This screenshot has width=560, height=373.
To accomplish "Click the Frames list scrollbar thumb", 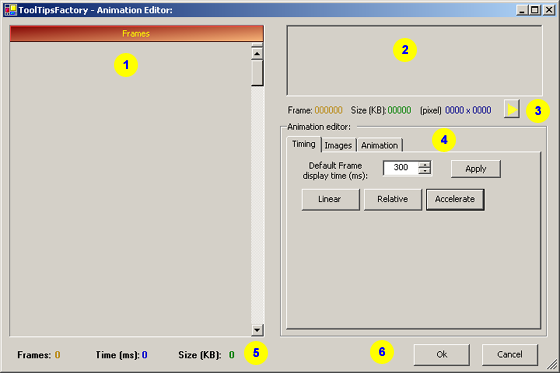I will click(x=257, y=73).
